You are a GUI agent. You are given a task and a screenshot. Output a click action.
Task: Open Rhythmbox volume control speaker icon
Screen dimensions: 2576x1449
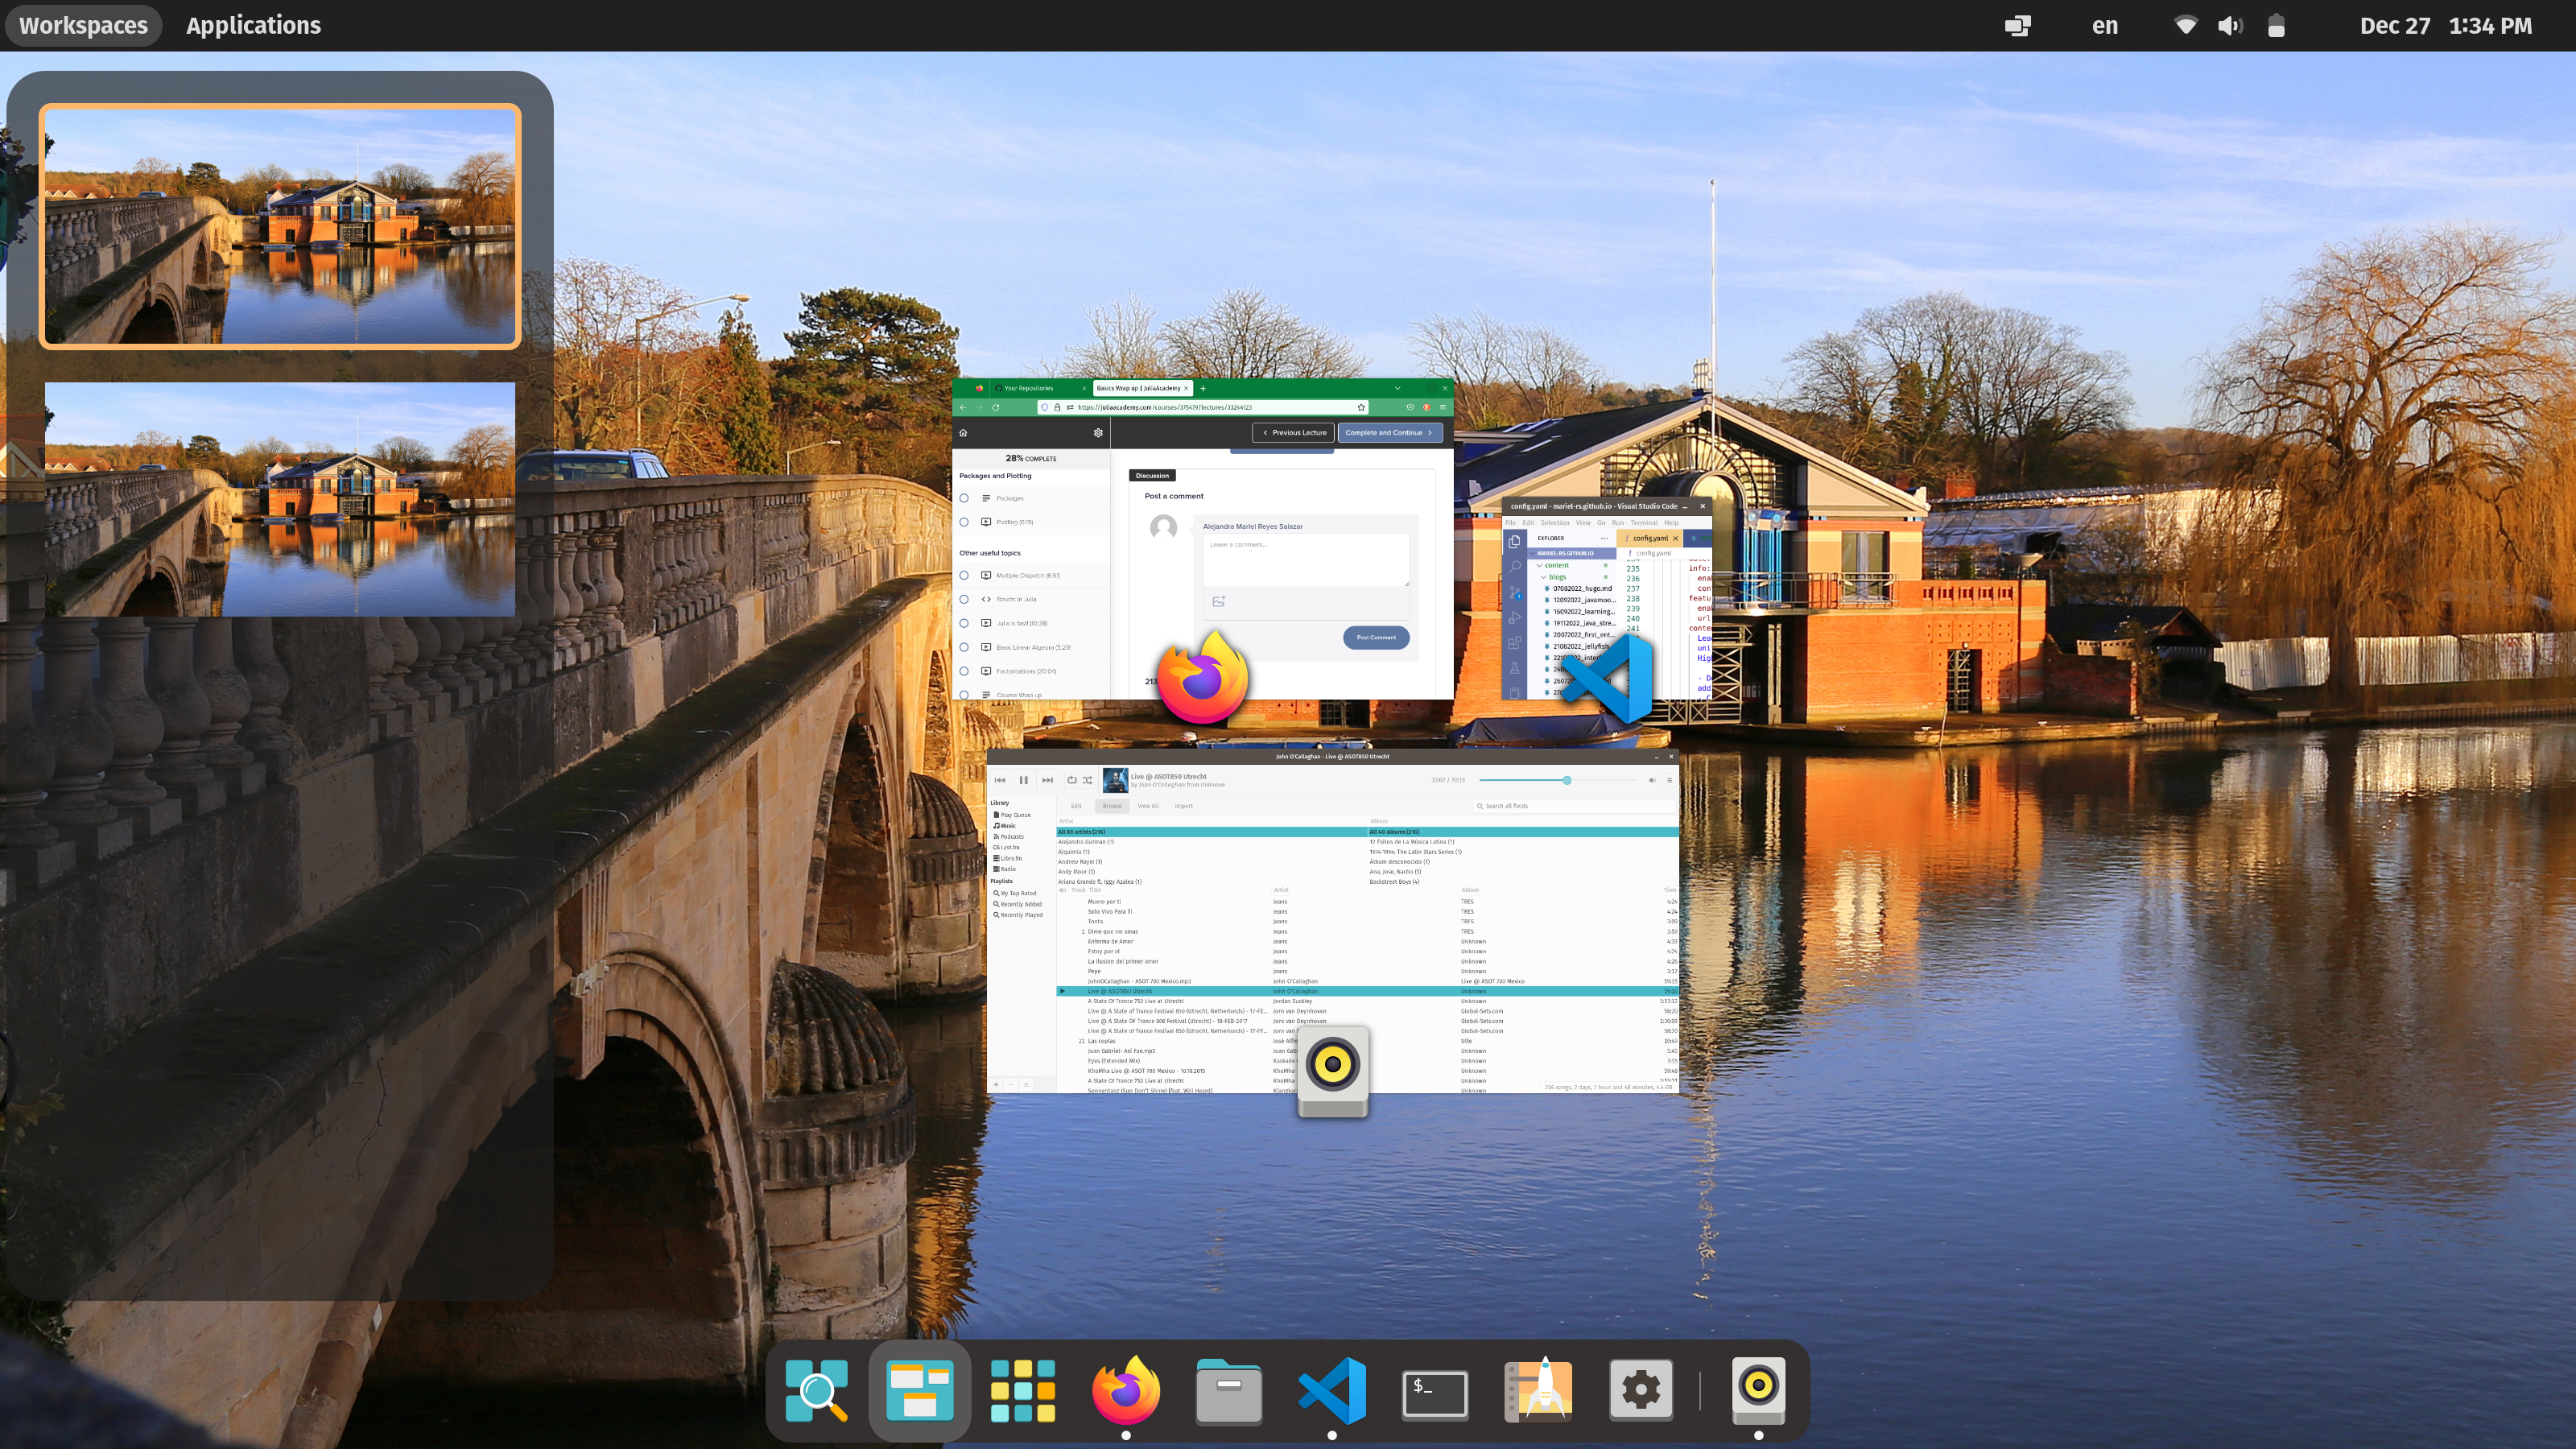coord(1652,780)
